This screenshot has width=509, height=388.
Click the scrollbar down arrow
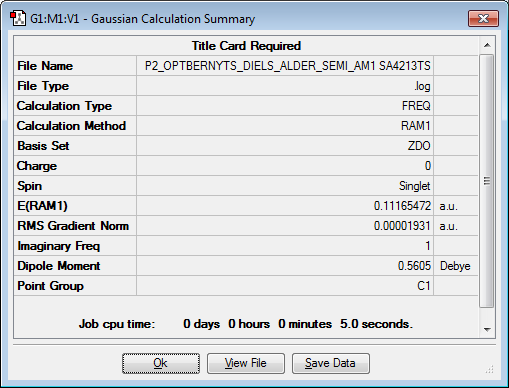pyautogui.click(x=487, y=329)
